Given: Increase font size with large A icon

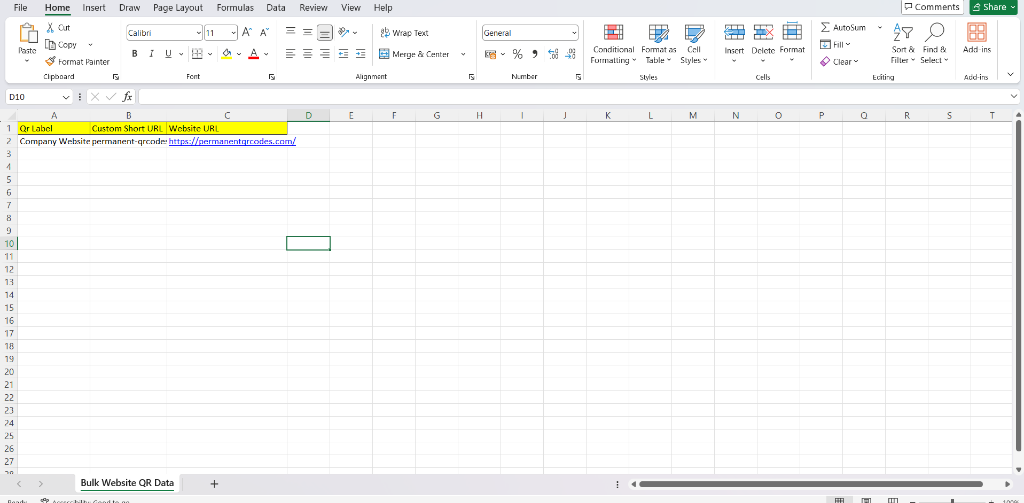Looking at the screenshot, I should click(x=247, y=32).
